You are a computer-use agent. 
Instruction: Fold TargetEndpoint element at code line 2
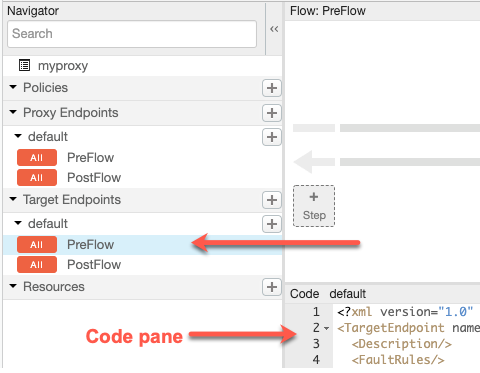tap(327, 329)
